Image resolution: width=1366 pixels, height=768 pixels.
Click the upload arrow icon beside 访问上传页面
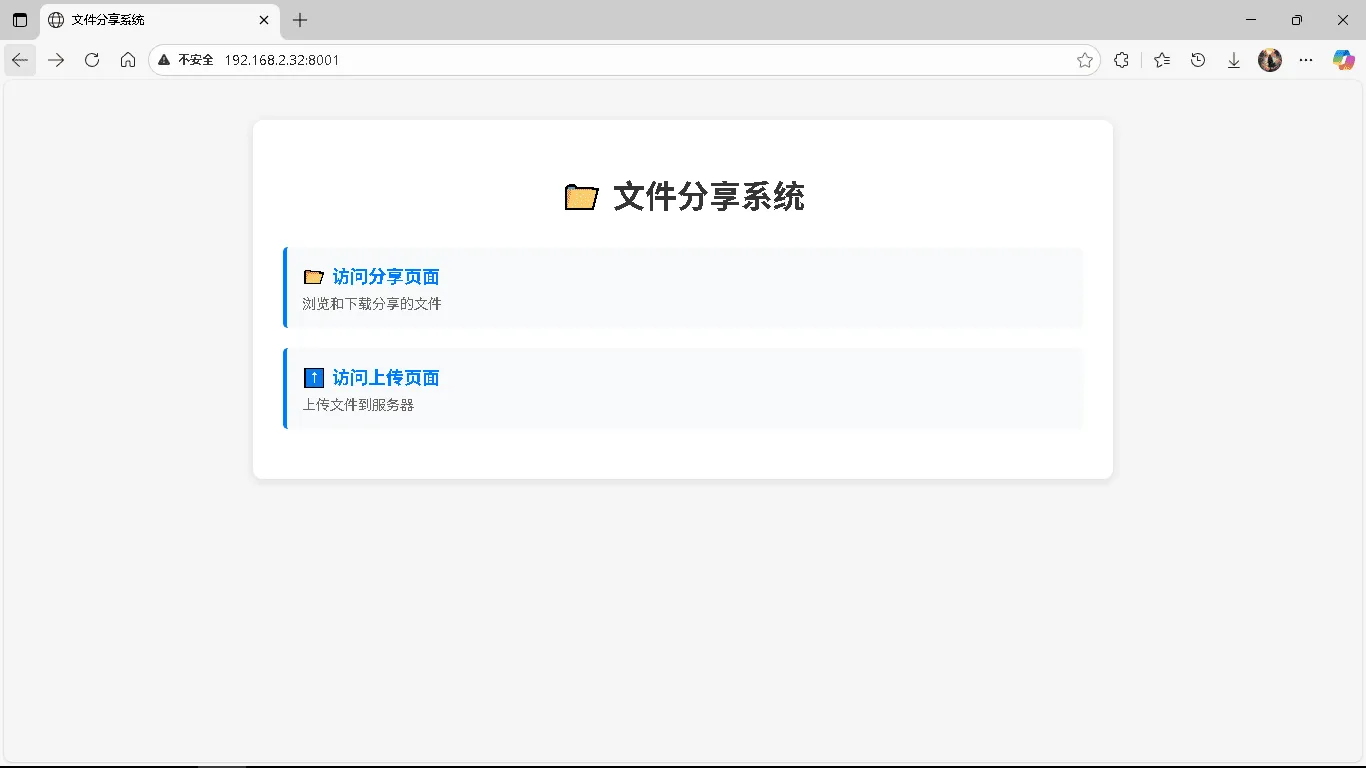pyautogui.click(x=313, y=377)
